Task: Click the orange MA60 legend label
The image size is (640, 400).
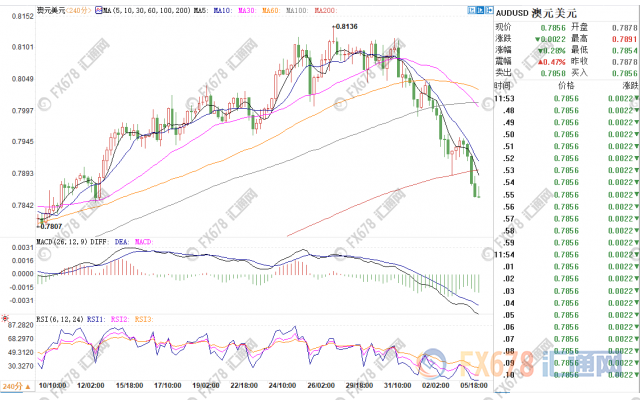Action: pyautogui.click(x=271, y=10)
